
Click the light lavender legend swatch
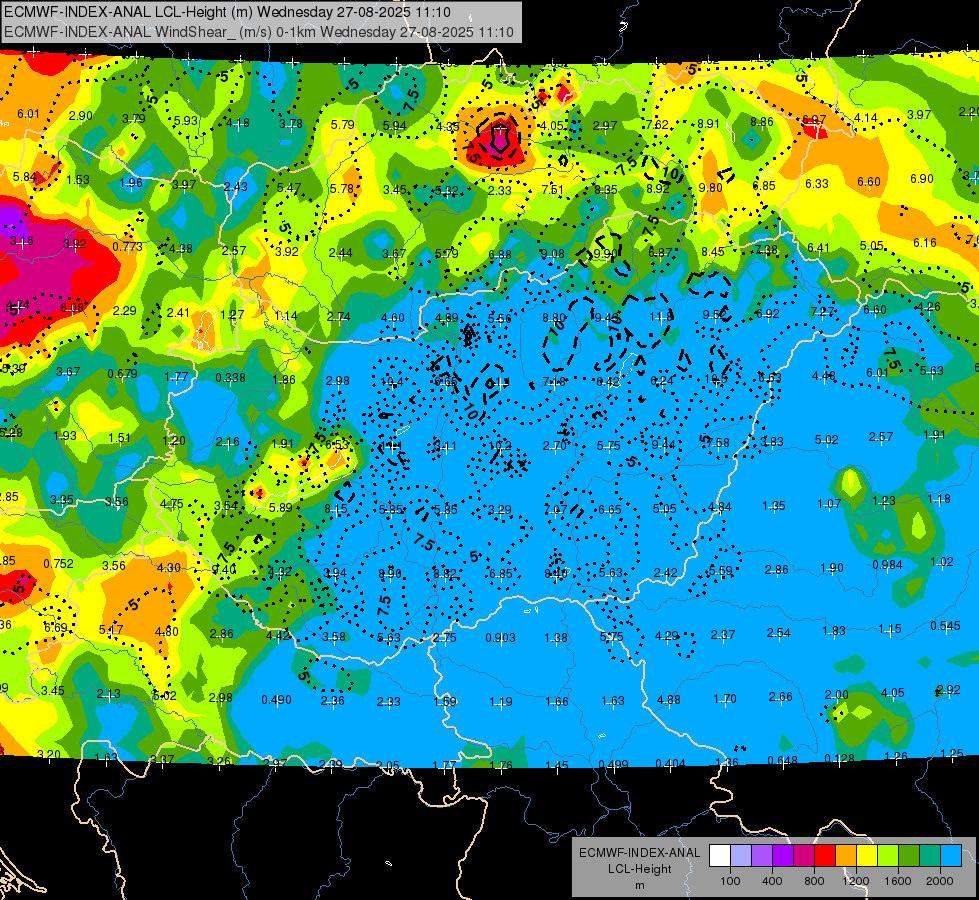(741, 855)
